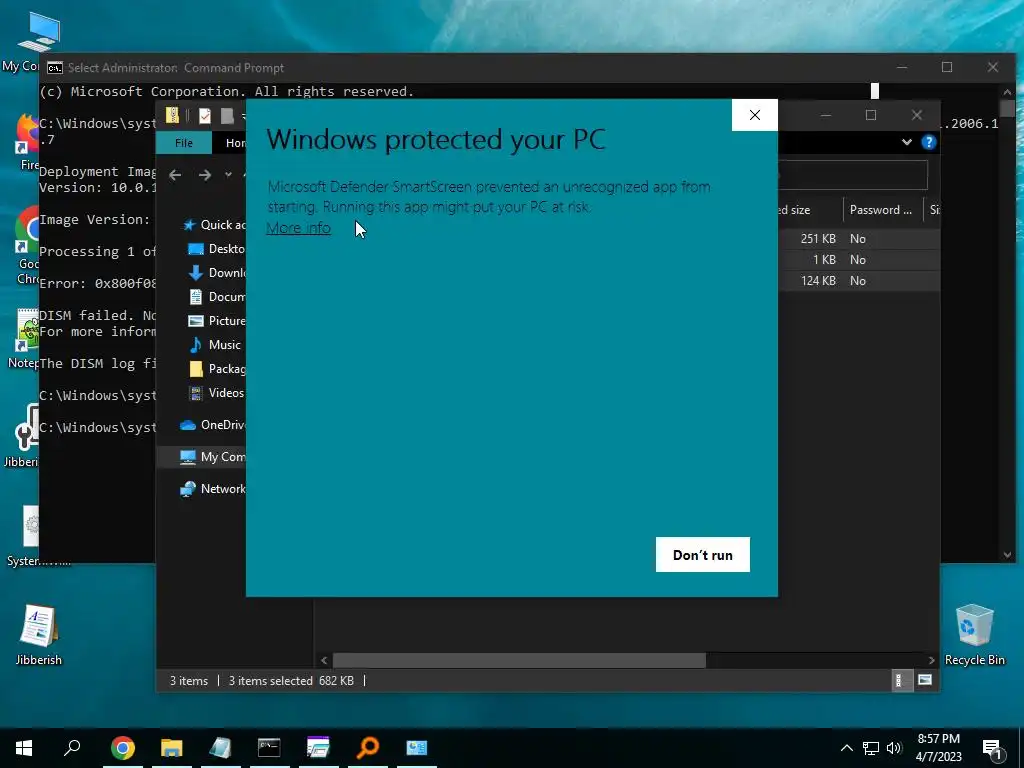Open the orange magnifier app in taskbar
This screenshot has height=768, width=1024.
[x=368, y=748]
